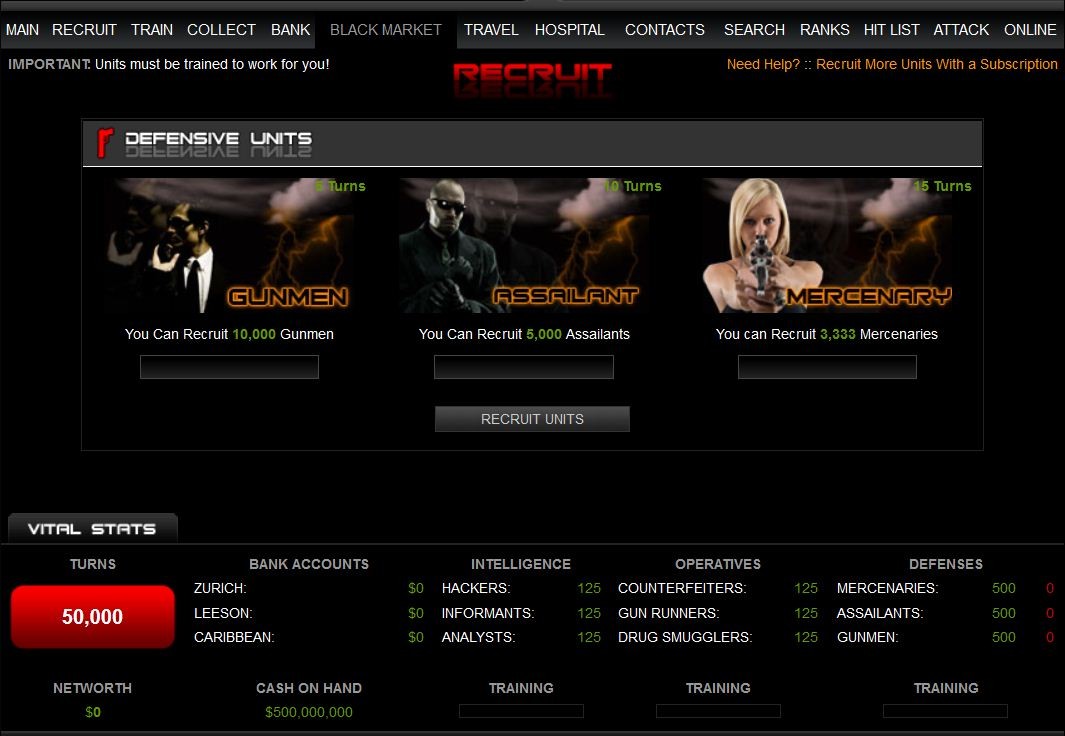Click the INFORMANTS intelligence label
This screenshot has width=1065, height=736.
488,613
